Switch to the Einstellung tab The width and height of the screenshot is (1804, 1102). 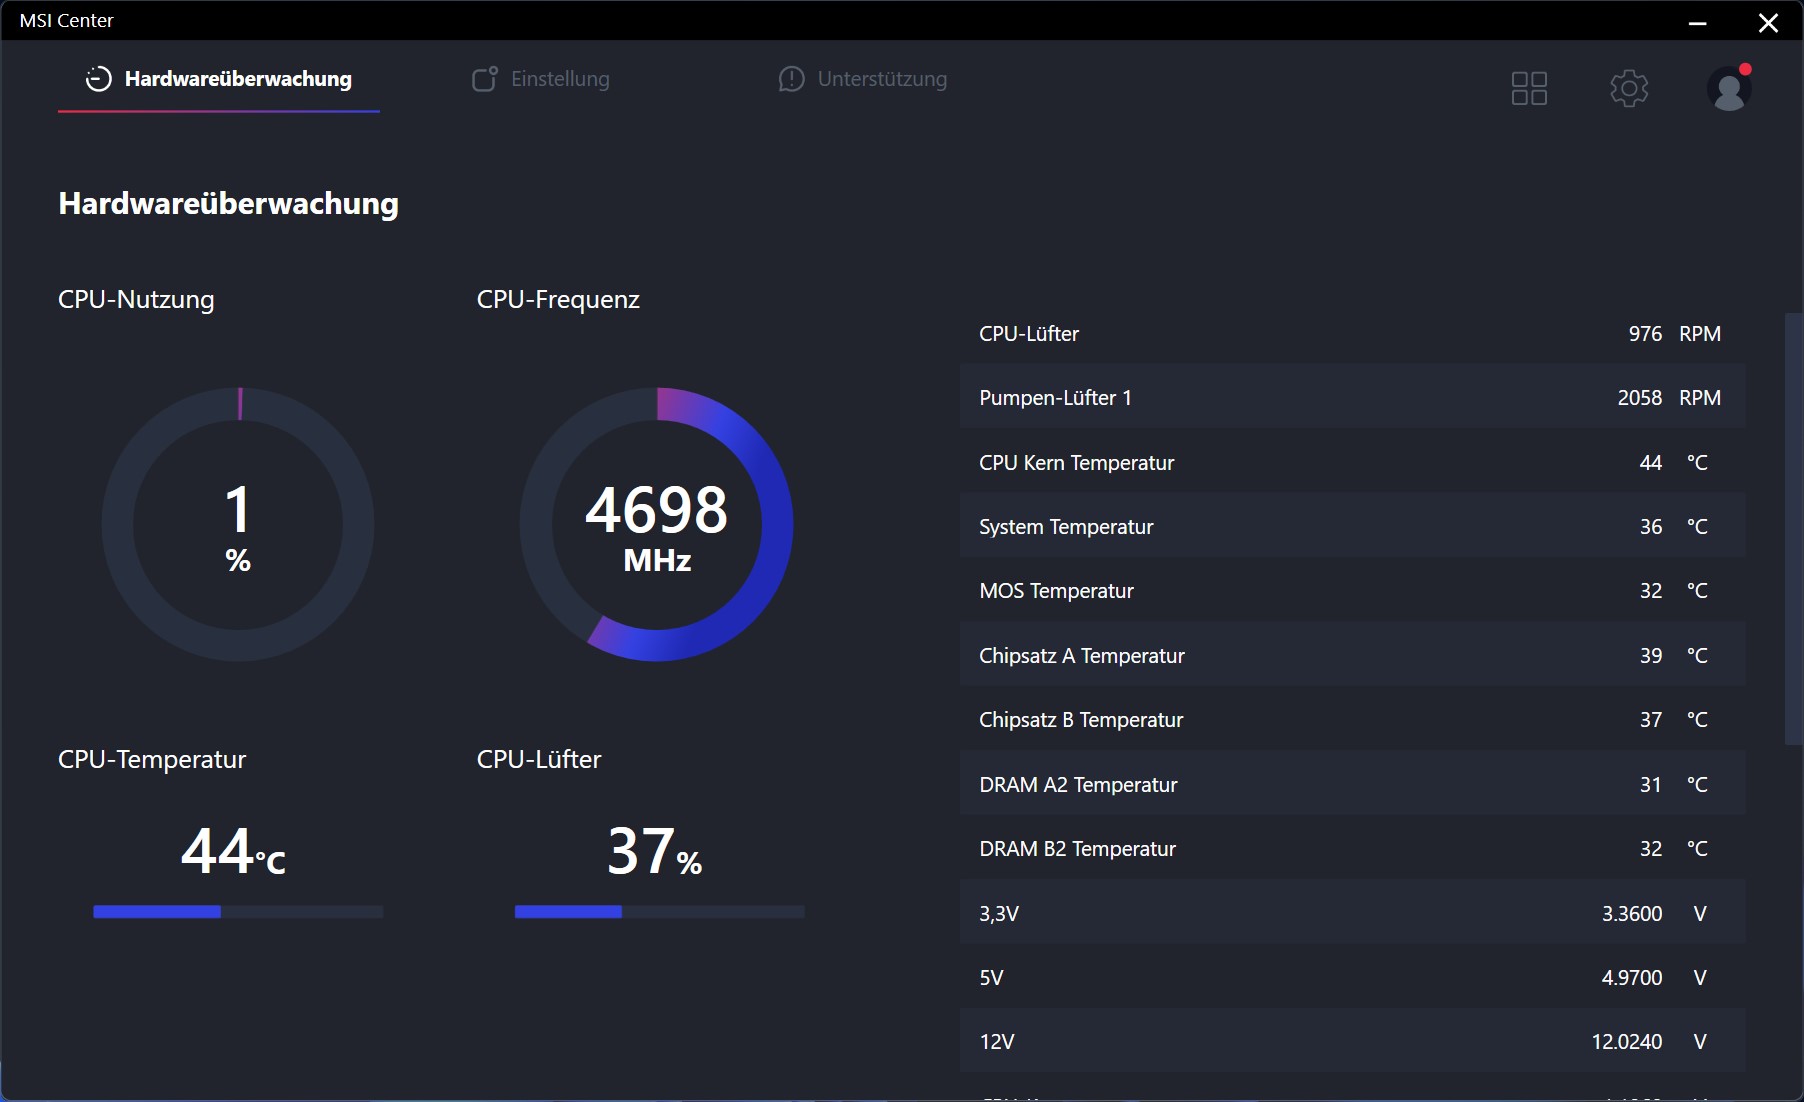tap(541, 79)
